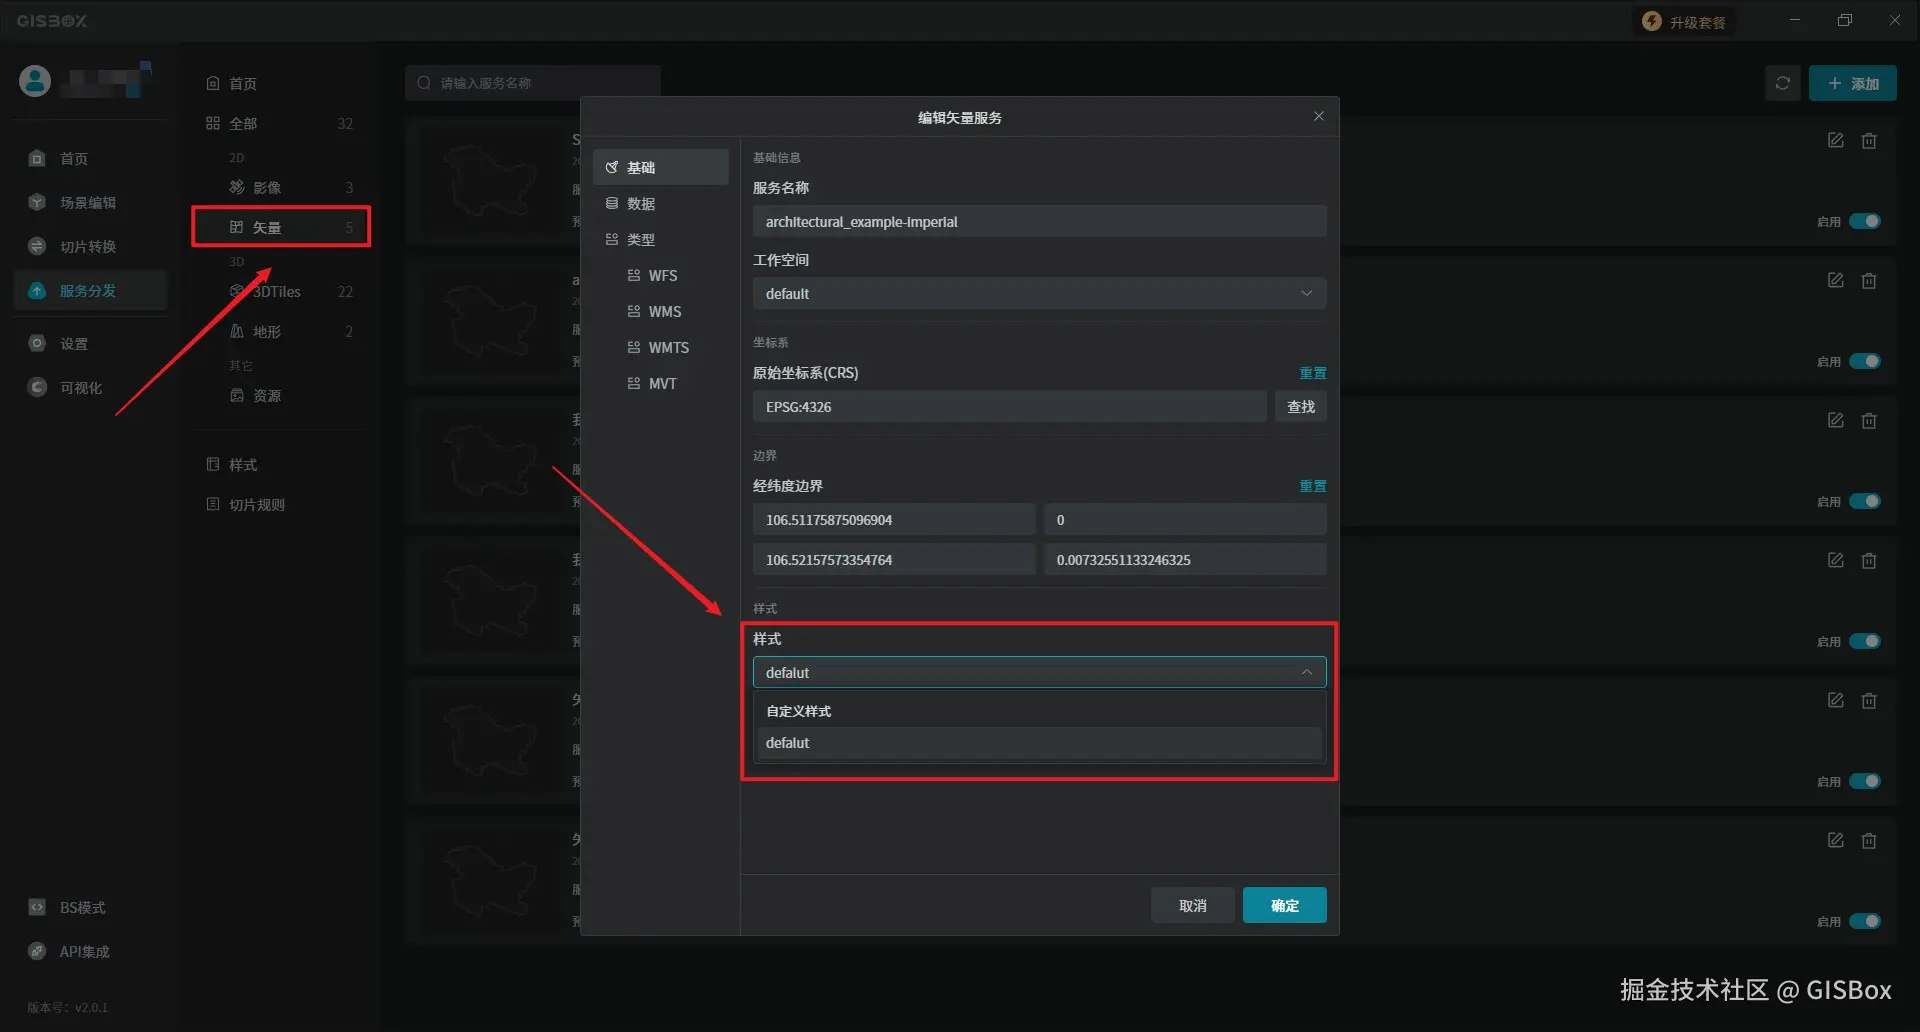Screen dimensions: 1920x1032
Task: Toggle 启用 switch on fourth service
Action: (x=1864, y=641)
